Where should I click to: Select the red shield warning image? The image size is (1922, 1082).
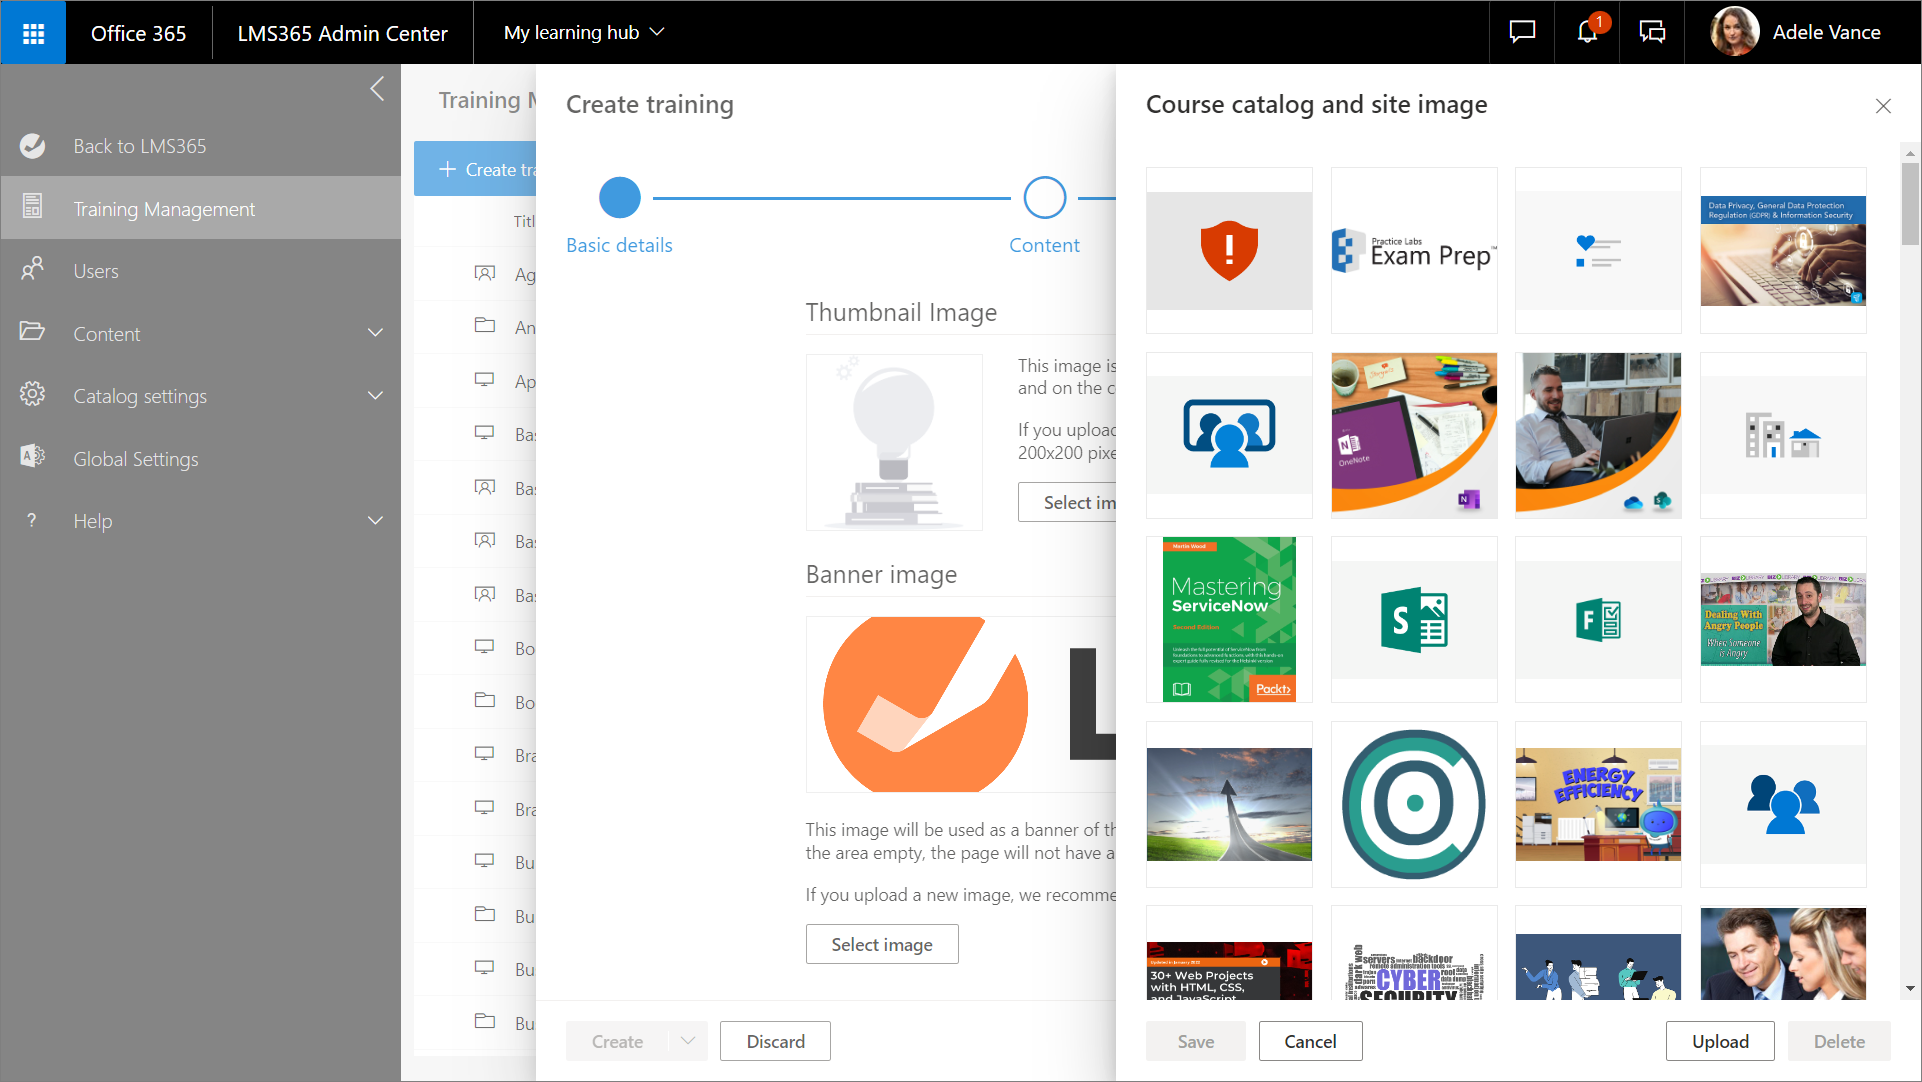tap(1229, 250)
